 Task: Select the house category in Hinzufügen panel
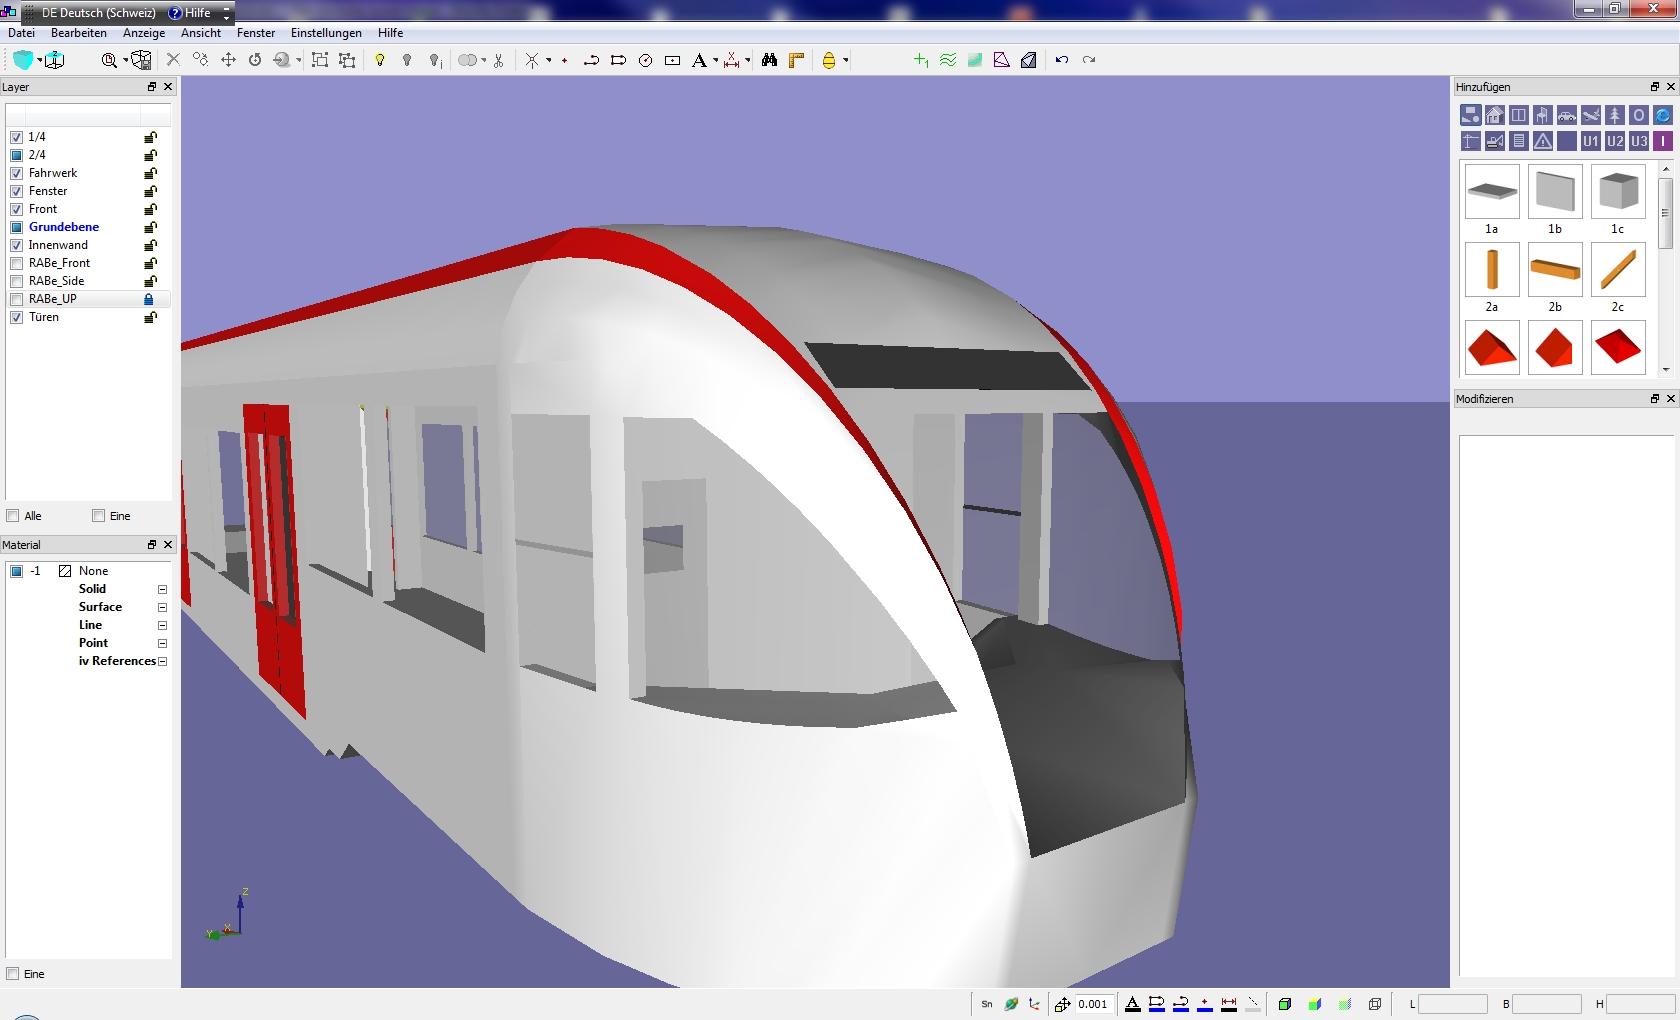1494,116
